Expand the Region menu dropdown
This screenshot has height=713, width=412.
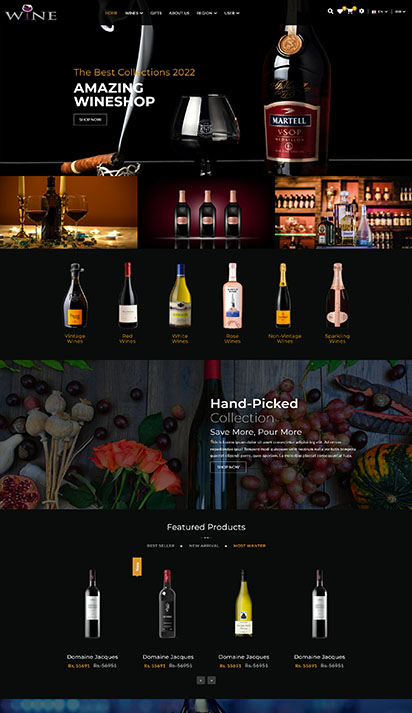click(206, 13)
